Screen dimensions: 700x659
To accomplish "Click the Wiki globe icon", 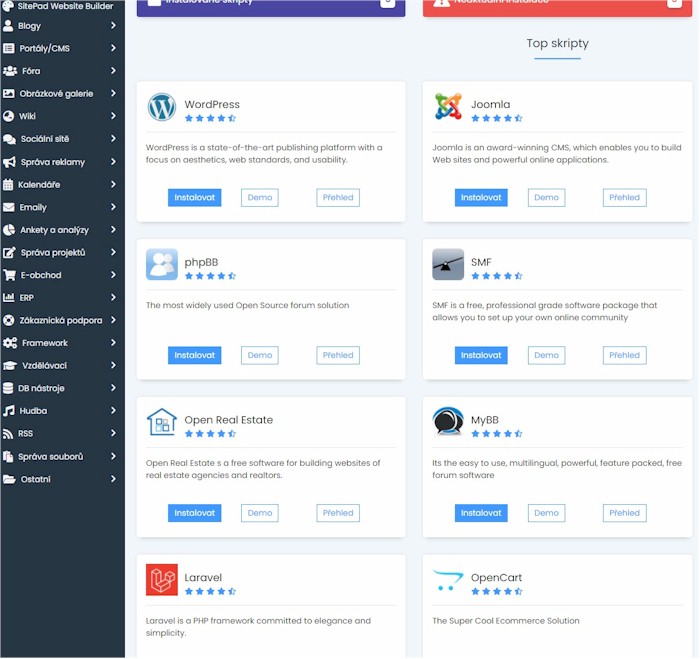I will (8, 116).
